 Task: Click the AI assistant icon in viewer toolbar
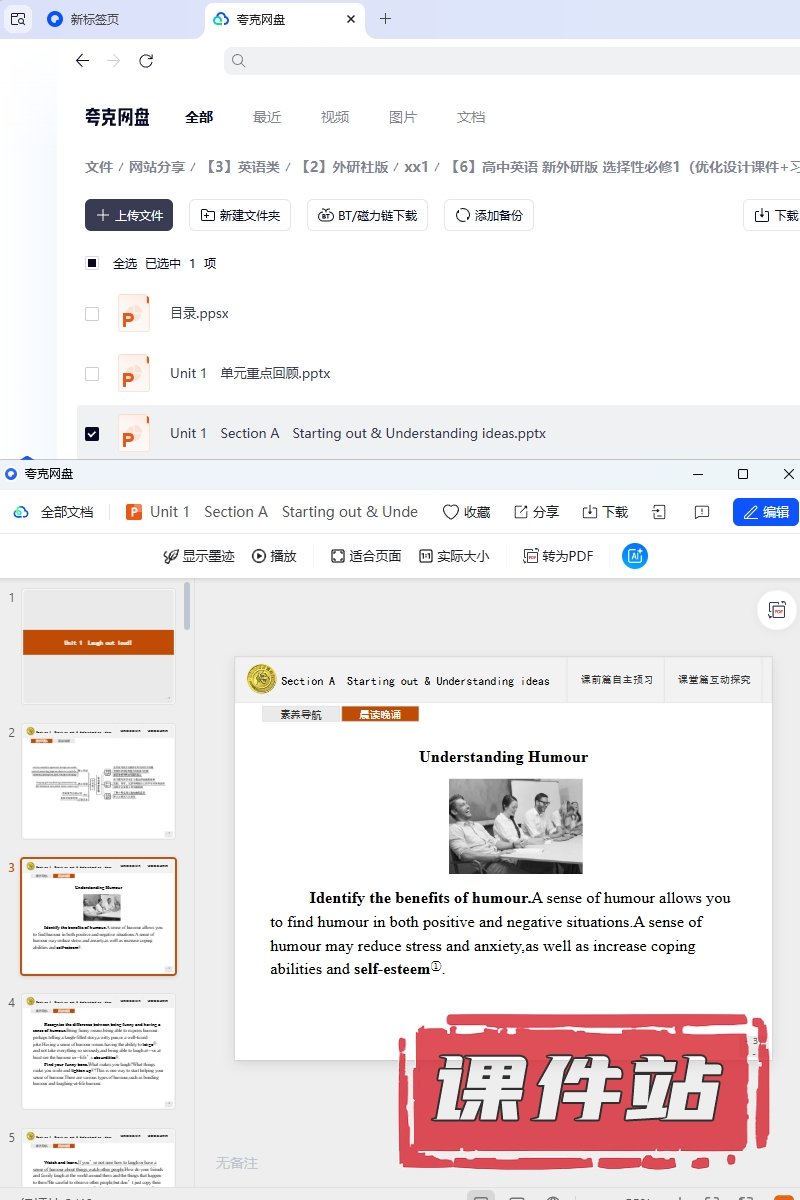[634, 556]
